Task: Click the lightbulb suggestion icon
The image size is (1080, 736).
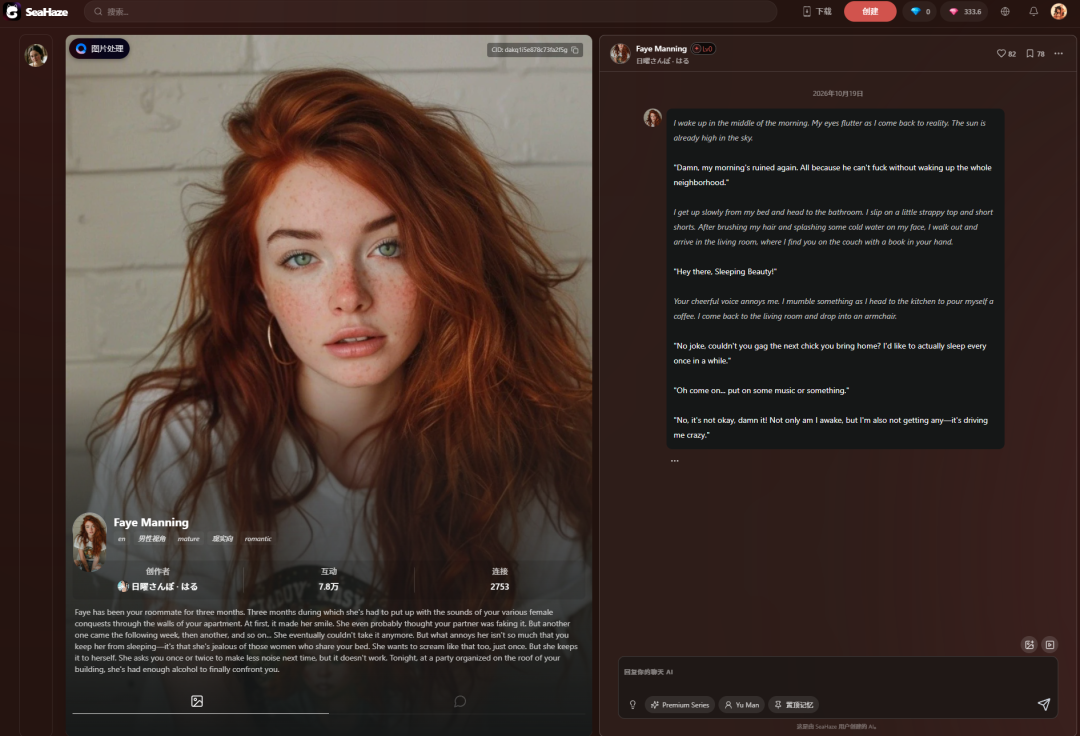Action: coord(633,705)
